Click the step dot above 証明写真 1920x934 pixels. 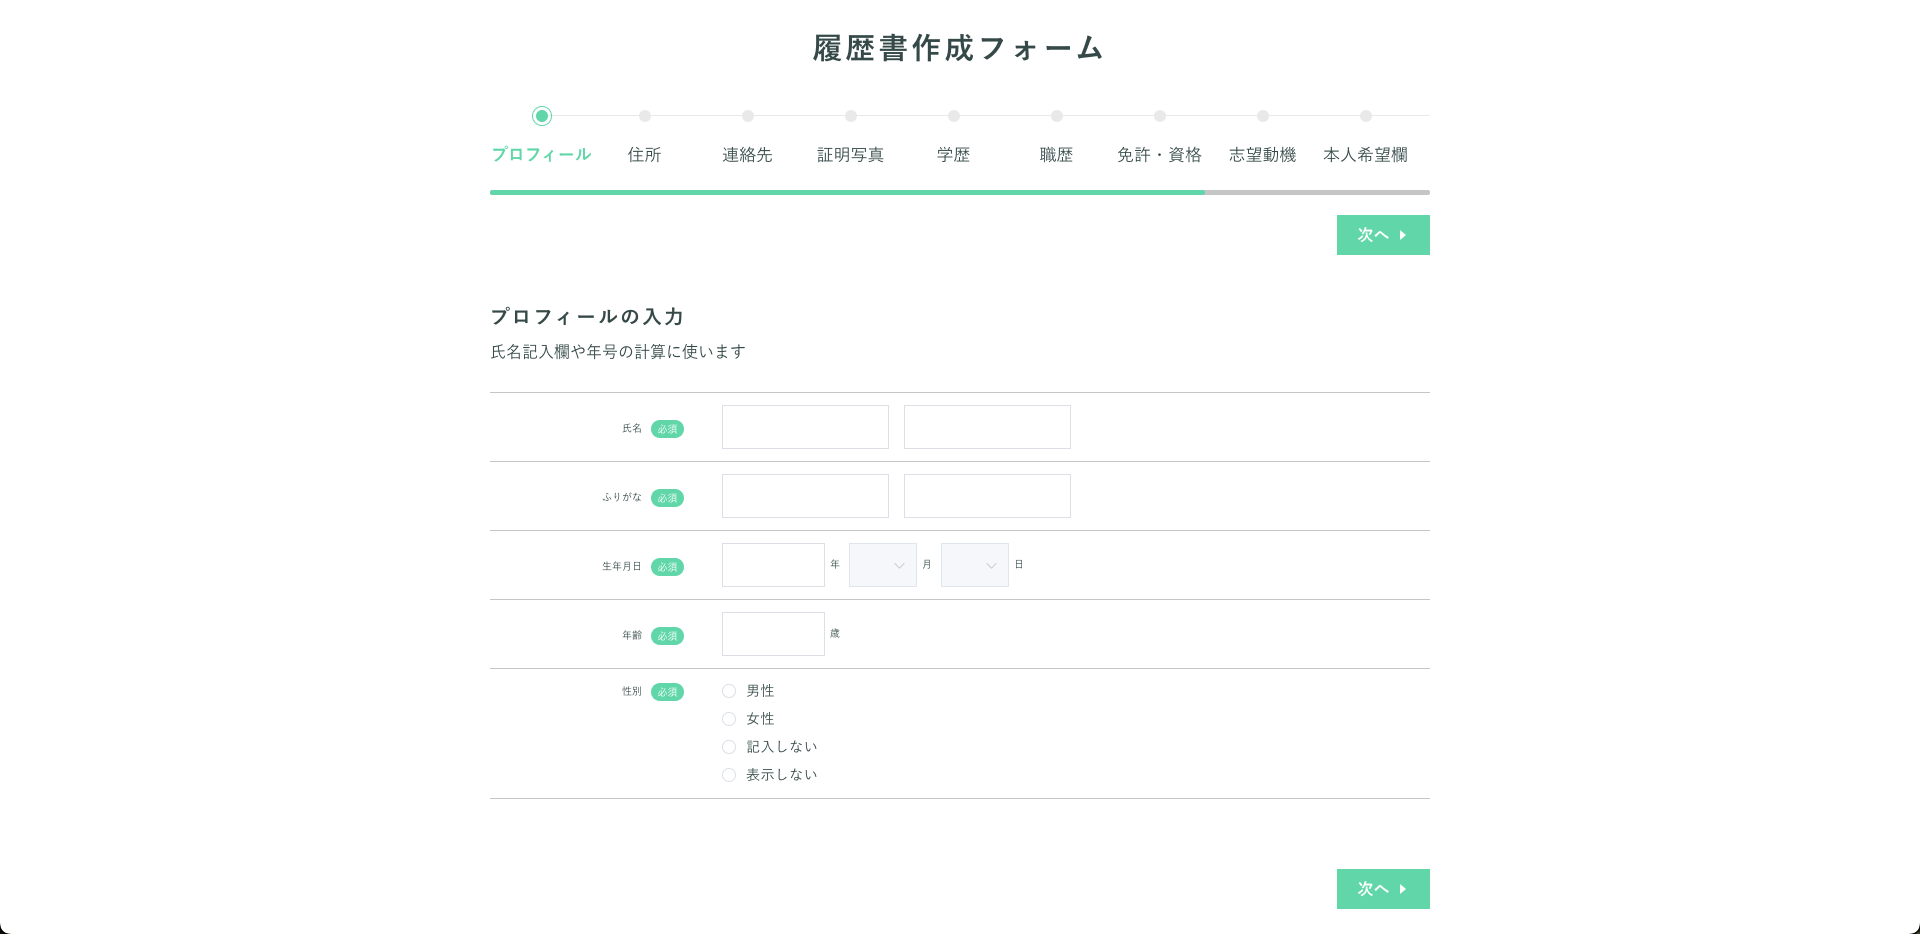(851, 116)
